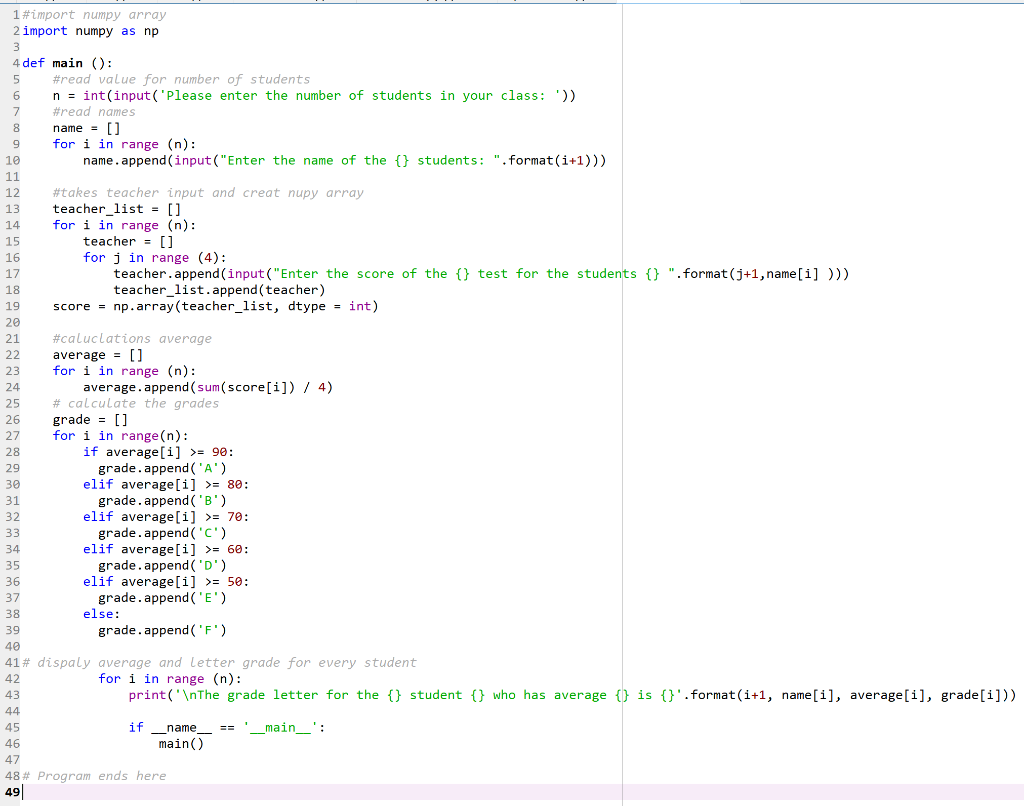Place cursor on the empty highlighted line 49
The width and height of the screenshot is (1024, 806).
(x=522, y=792)
